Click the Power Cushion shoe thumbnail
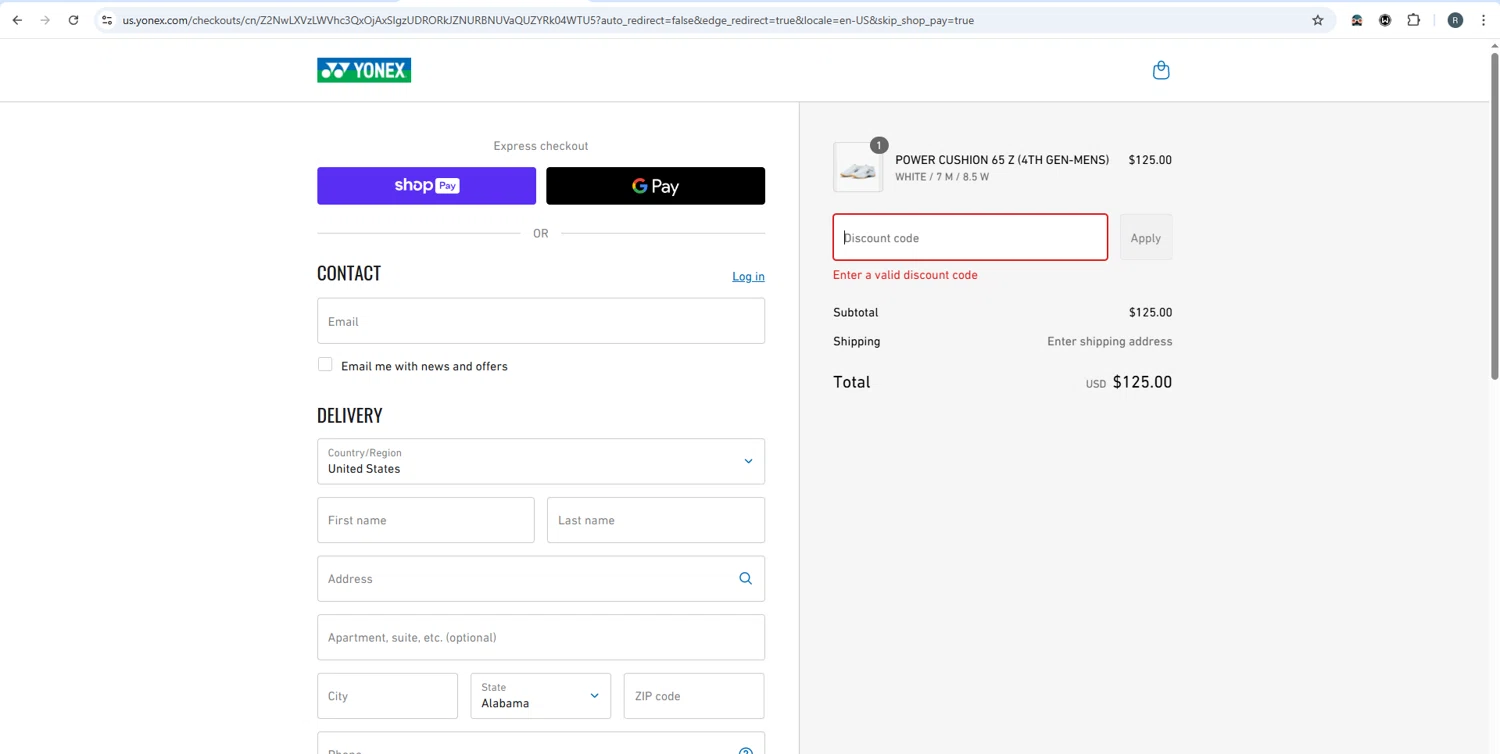This screenshot has width=1500, height=754. pos(858,167)
